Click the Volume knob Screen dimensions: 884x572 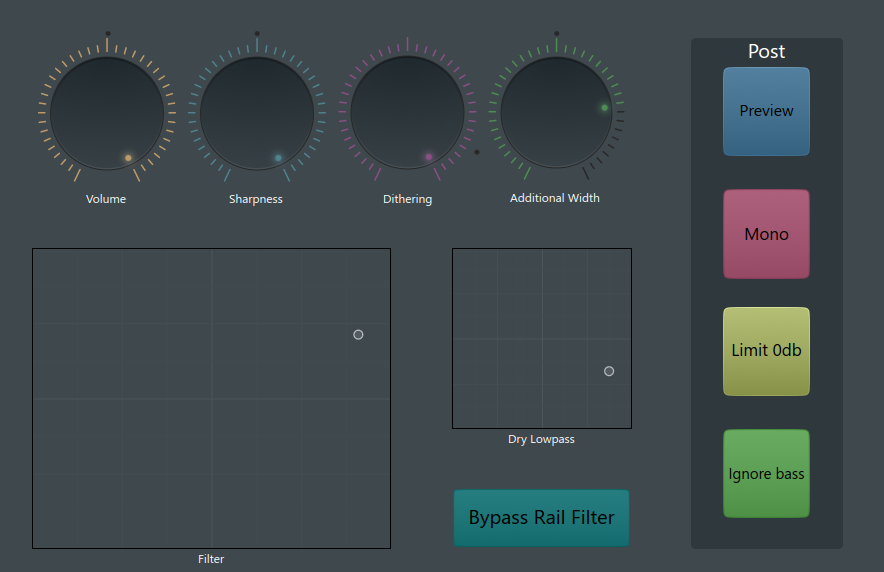tap(107, 113)
